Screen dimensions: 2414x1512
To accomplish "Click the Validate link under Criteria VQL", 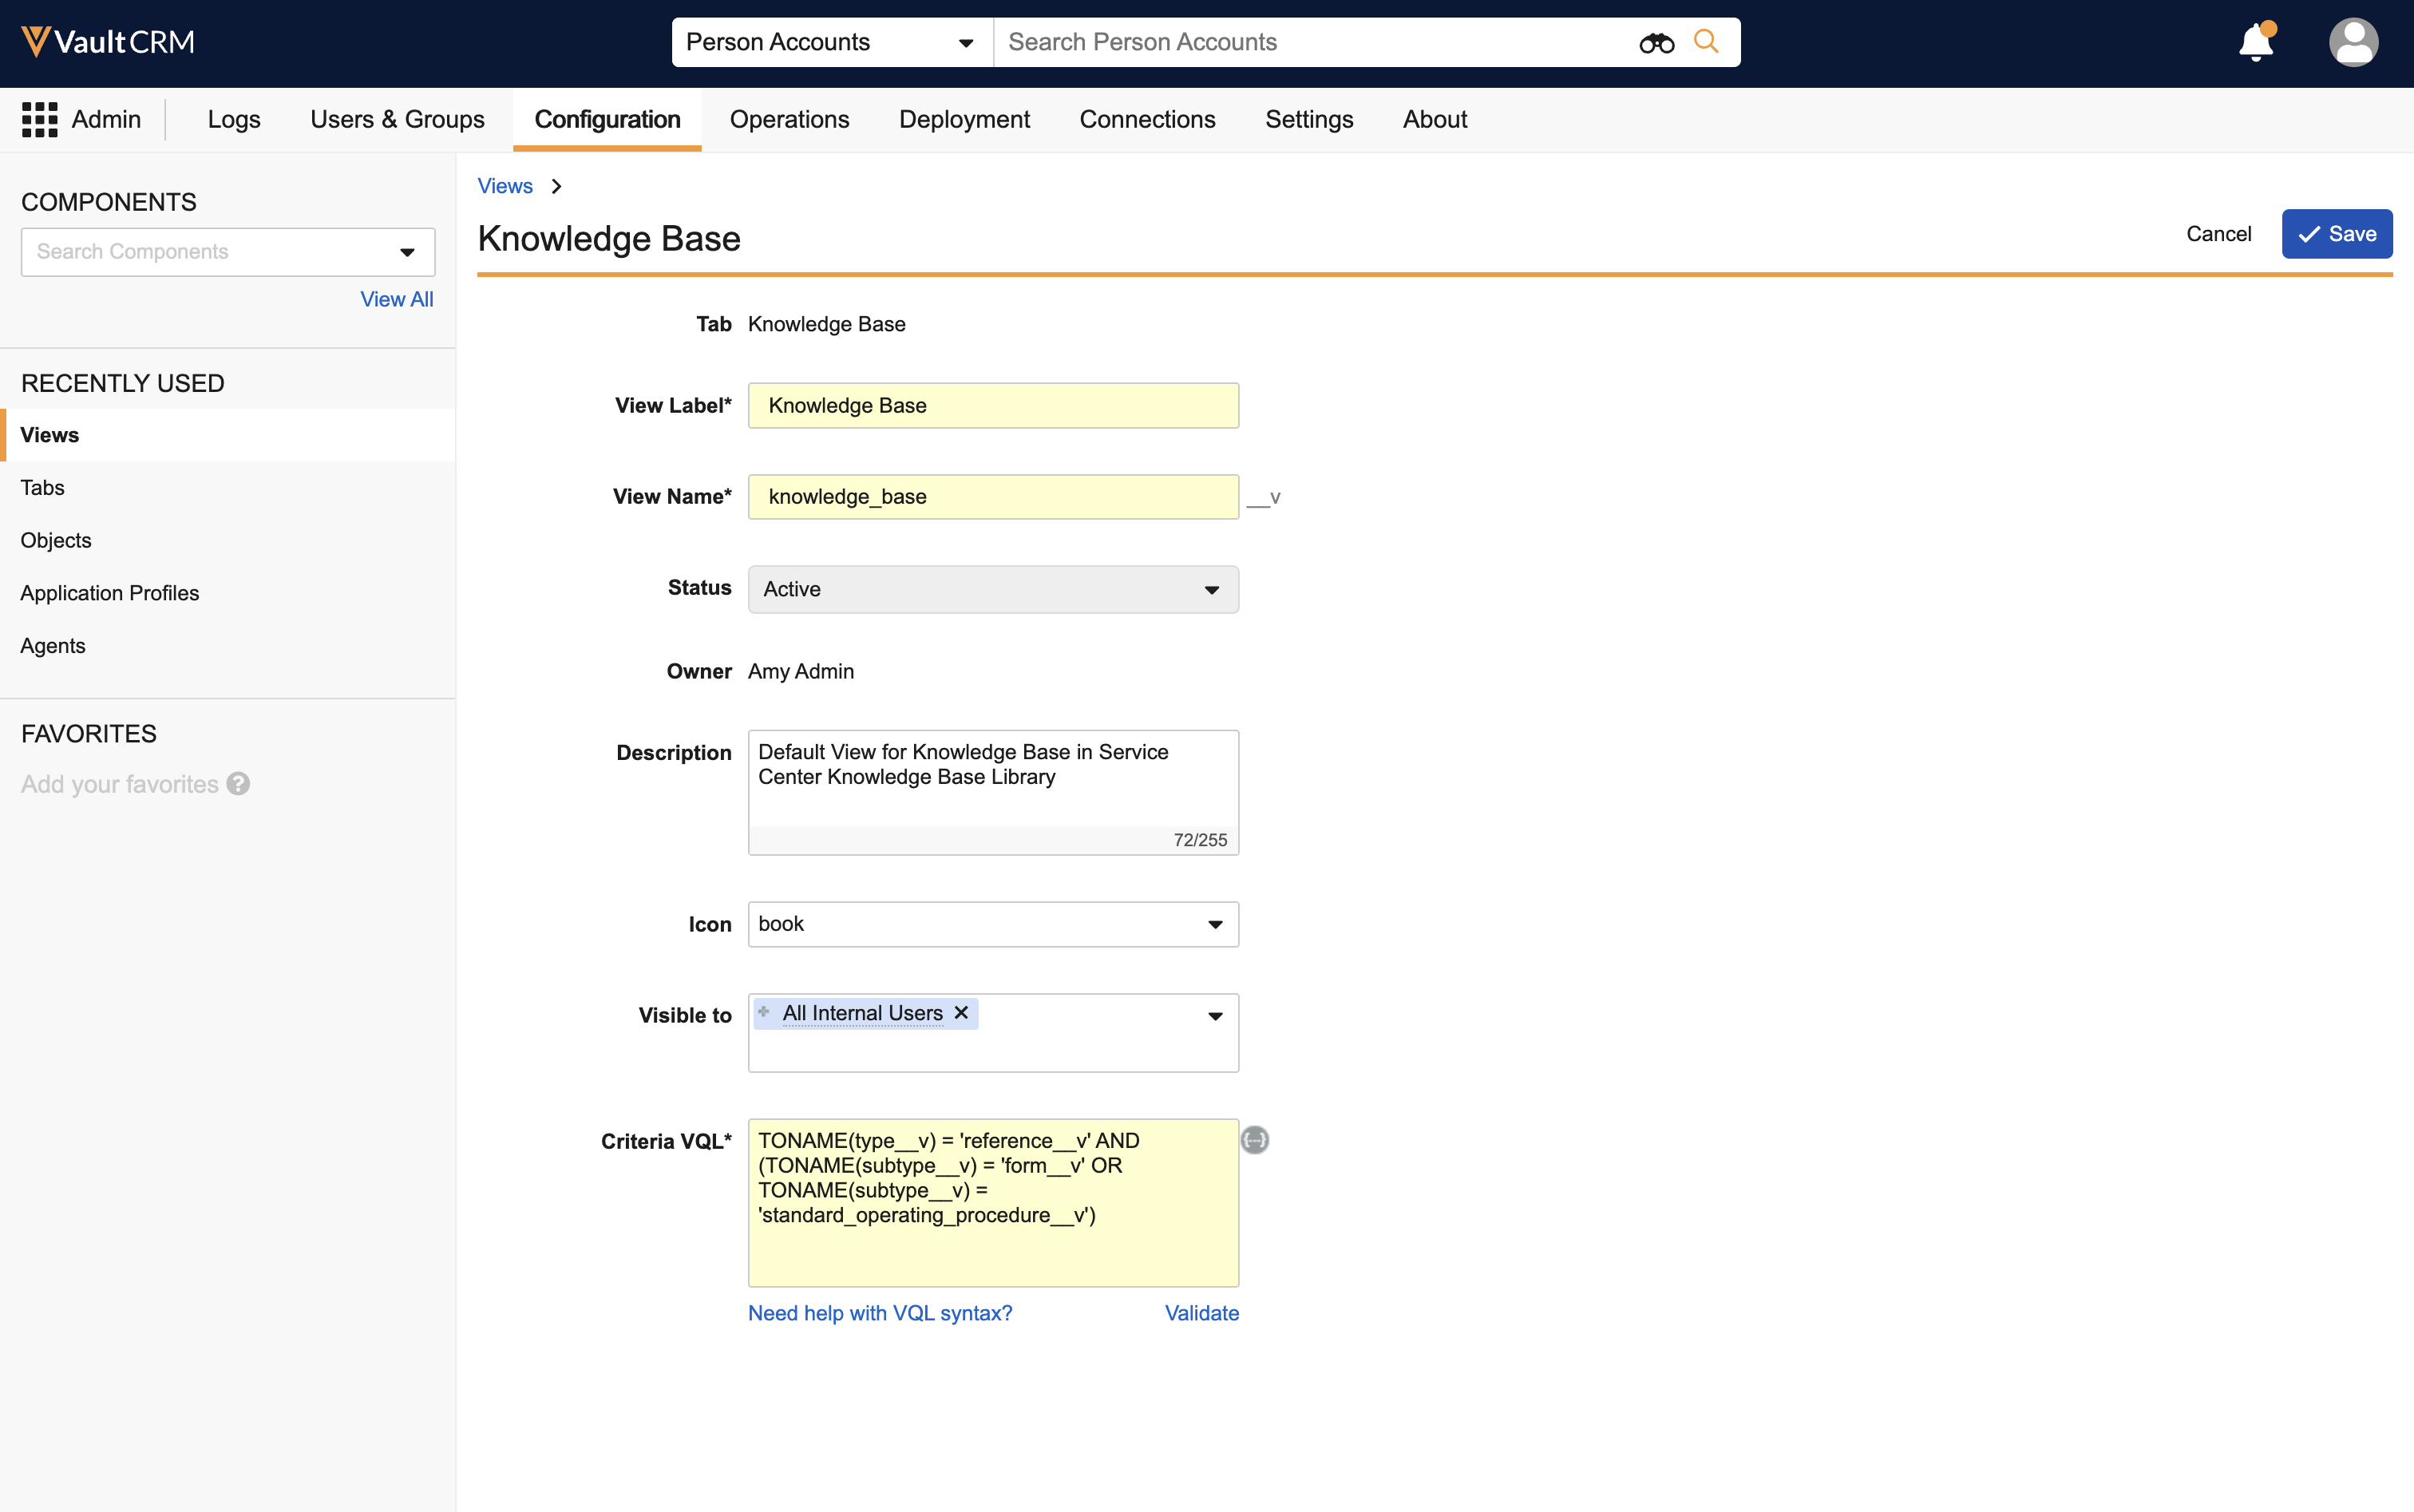I will click(x=1201, y=1313).
